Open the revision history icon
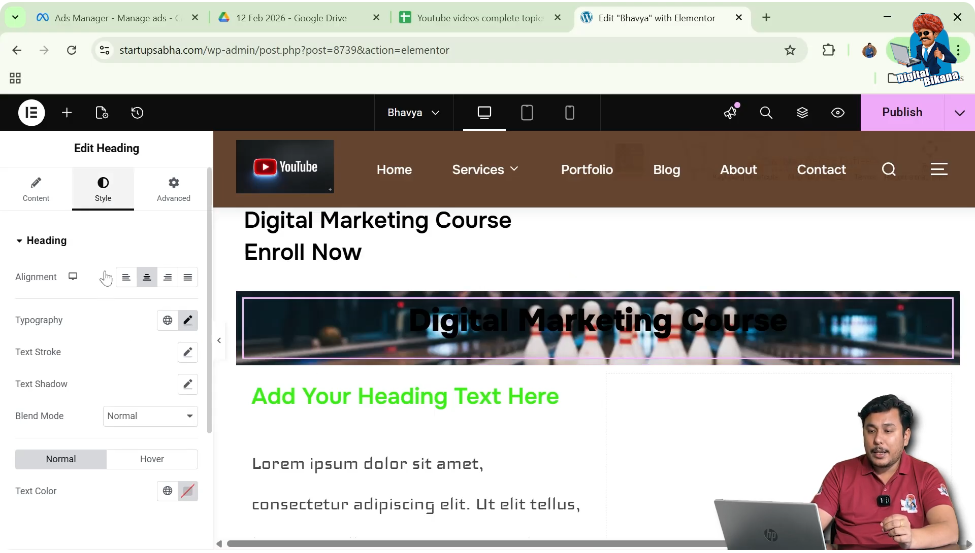 point(137,113)
